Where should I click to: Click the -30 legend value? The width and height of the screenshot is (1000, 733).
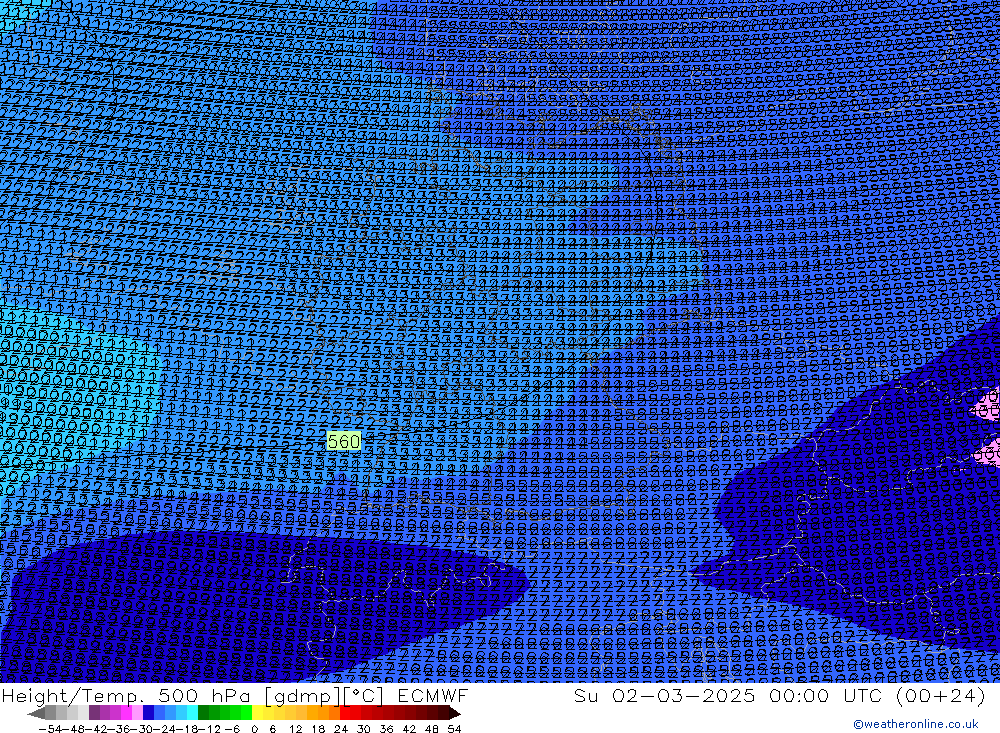tap(143, 729)
